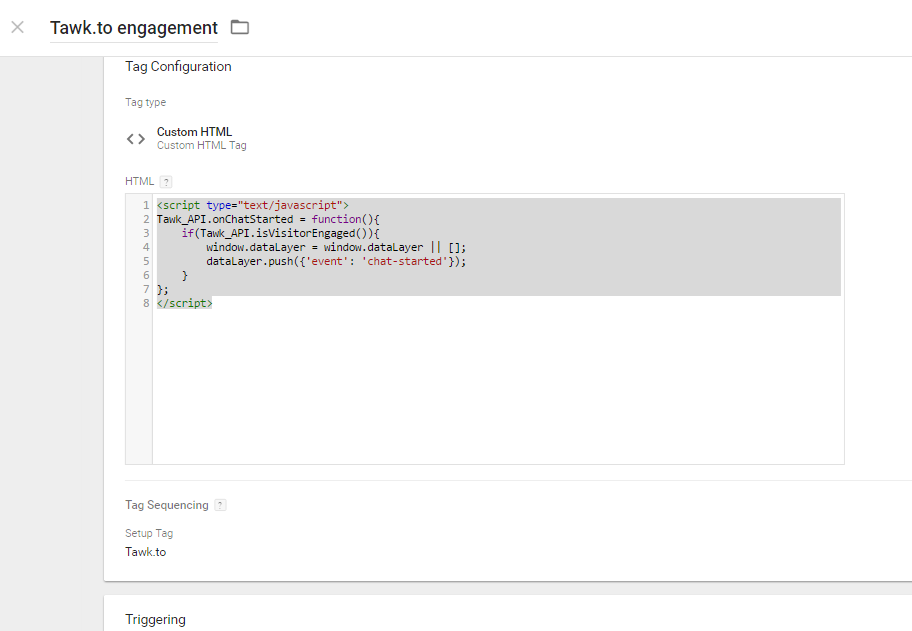
Task: Click the folder icon beside tag name
Action: point(240,27)
